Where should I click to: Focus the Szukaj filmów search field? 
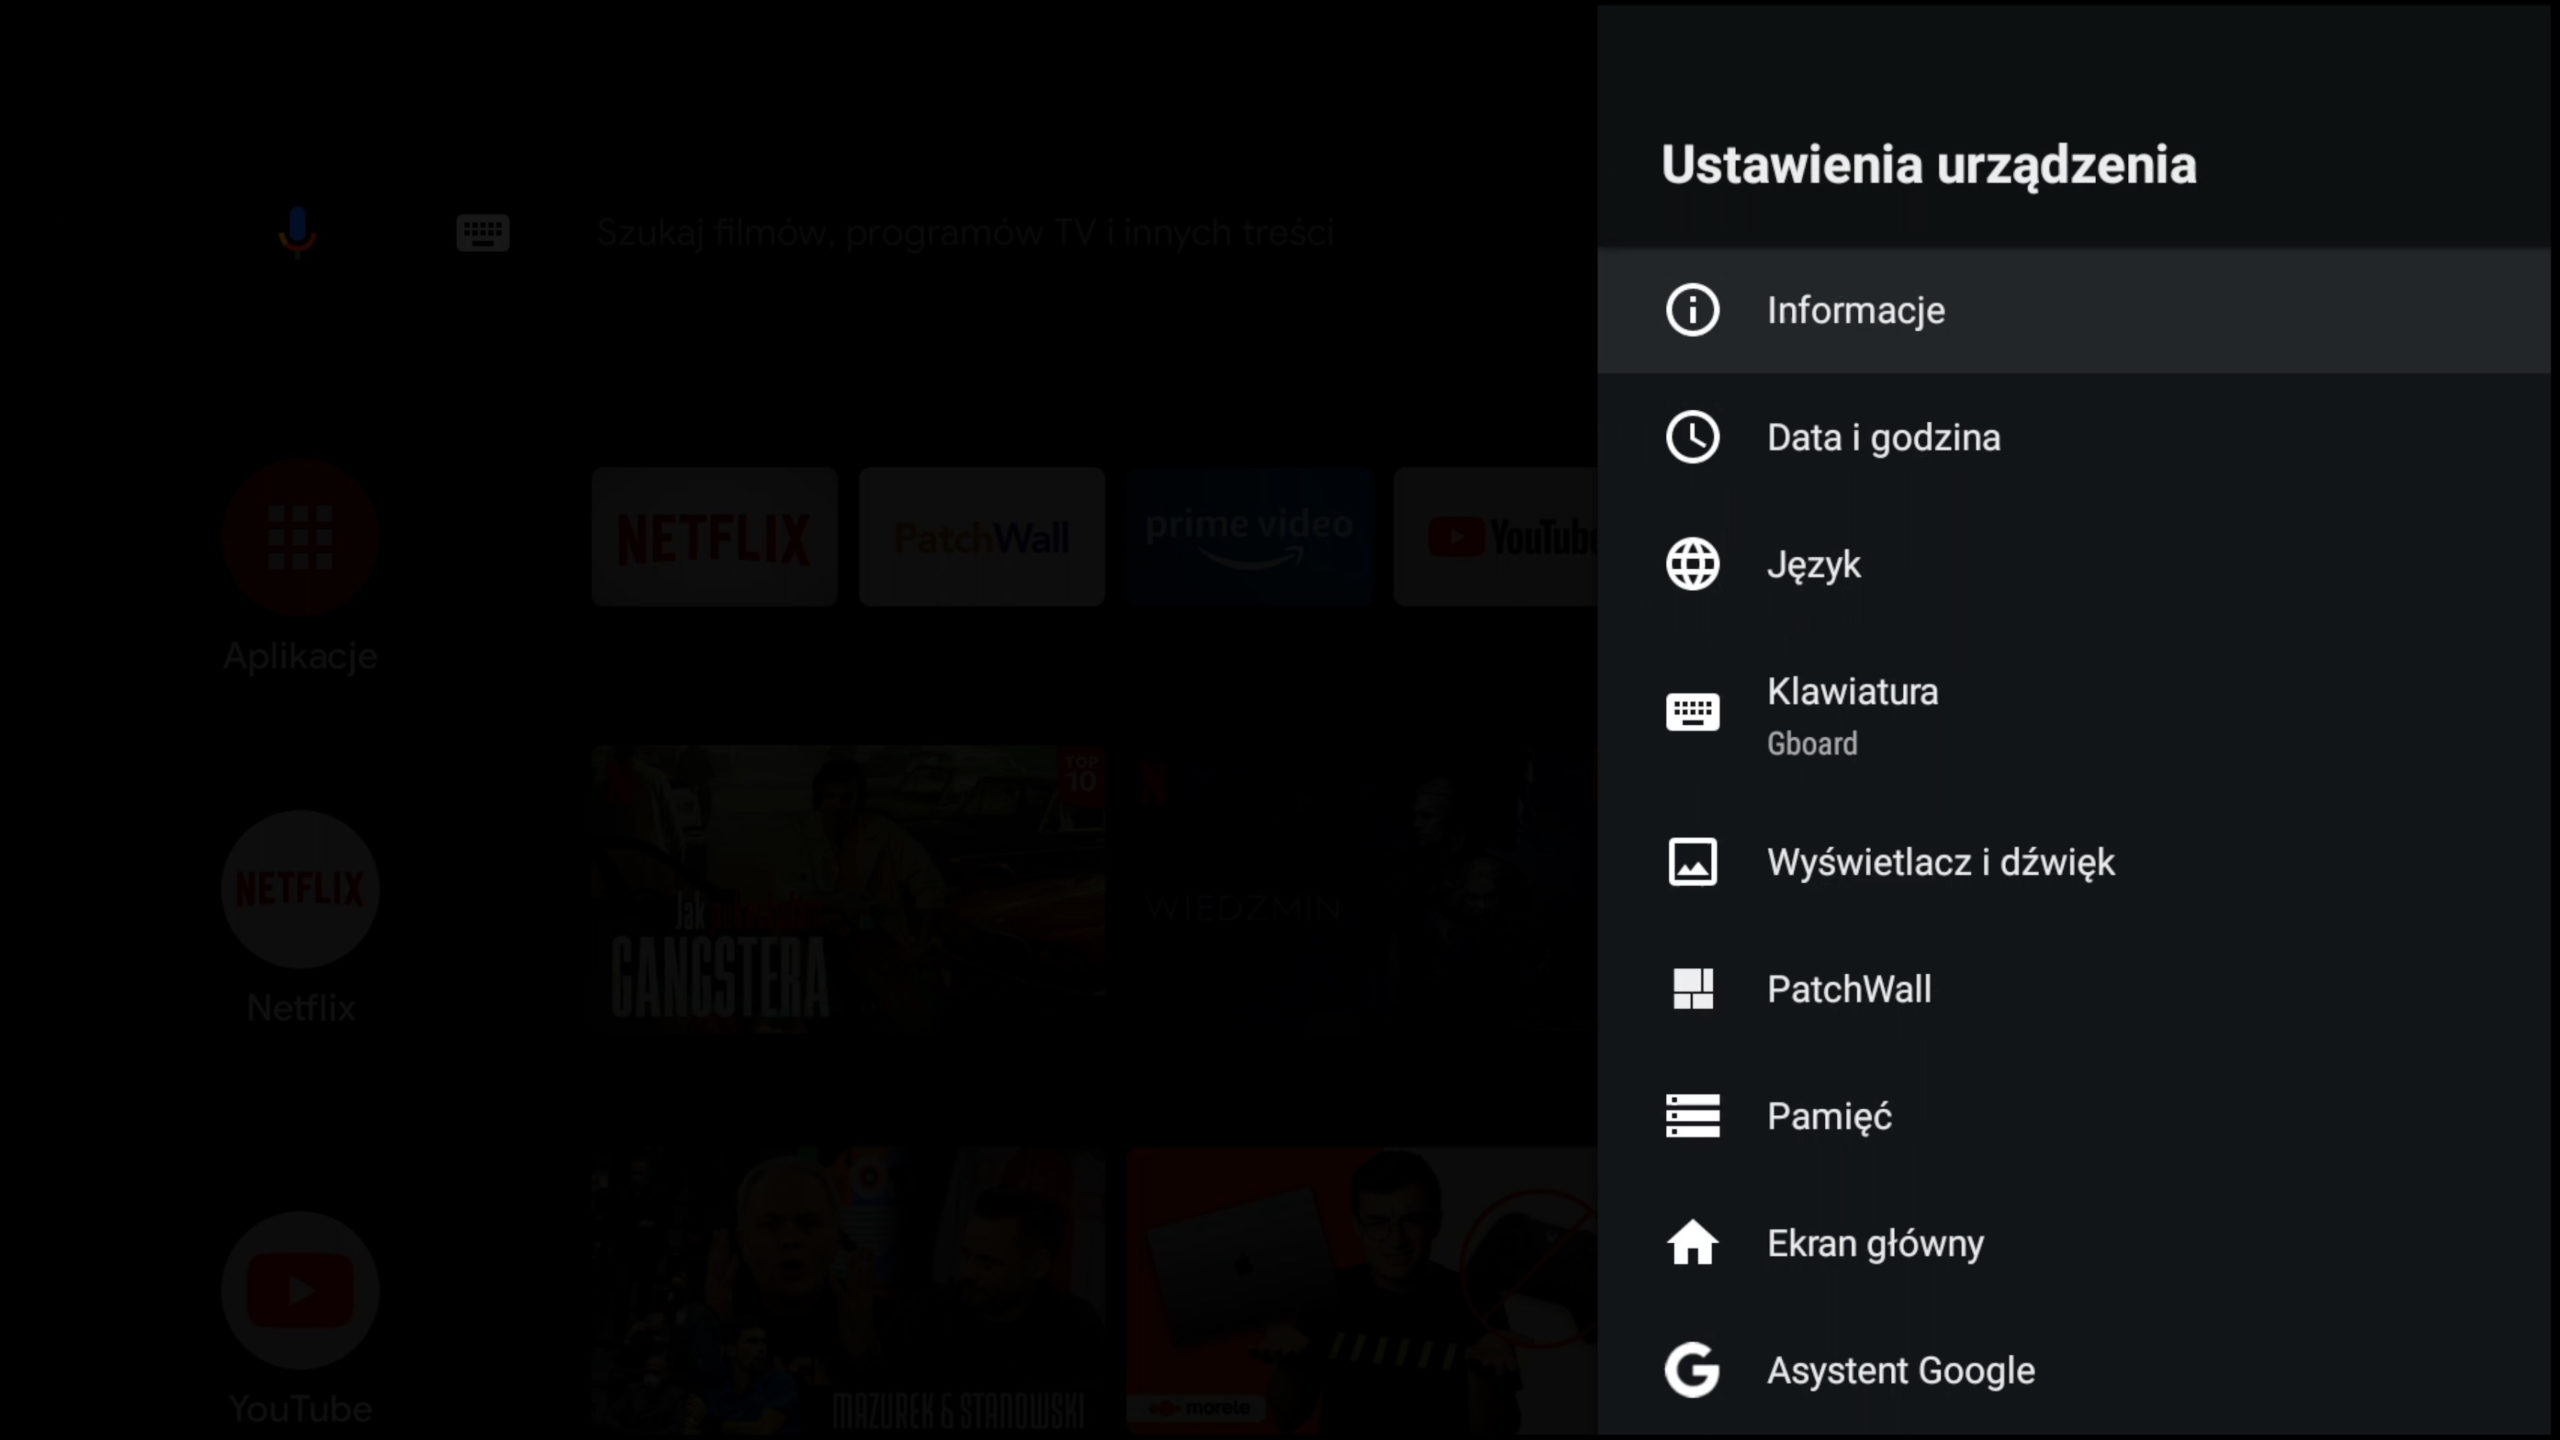(x=965, y=233)
